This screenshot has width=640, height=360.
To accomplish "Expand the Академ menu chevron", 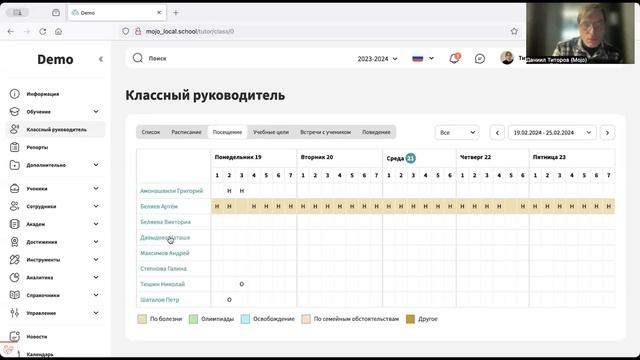I will pos(96,224).
